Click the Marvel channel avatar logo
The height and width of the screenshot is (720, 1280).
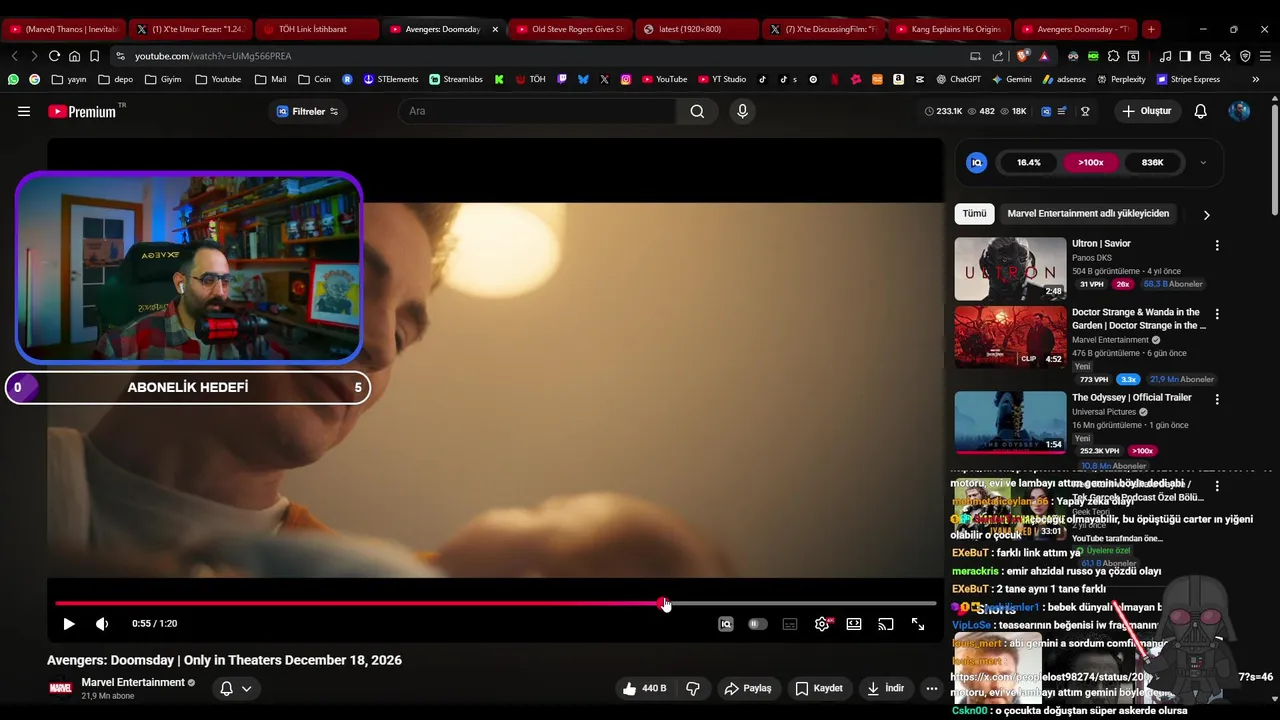tap(61, 688)
